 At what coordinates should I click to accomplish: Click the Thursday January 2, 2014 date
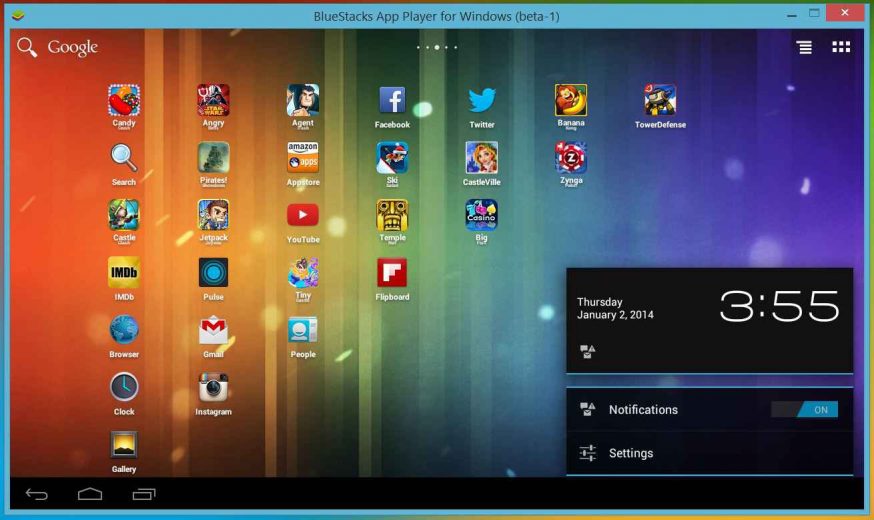pos(615,308)
